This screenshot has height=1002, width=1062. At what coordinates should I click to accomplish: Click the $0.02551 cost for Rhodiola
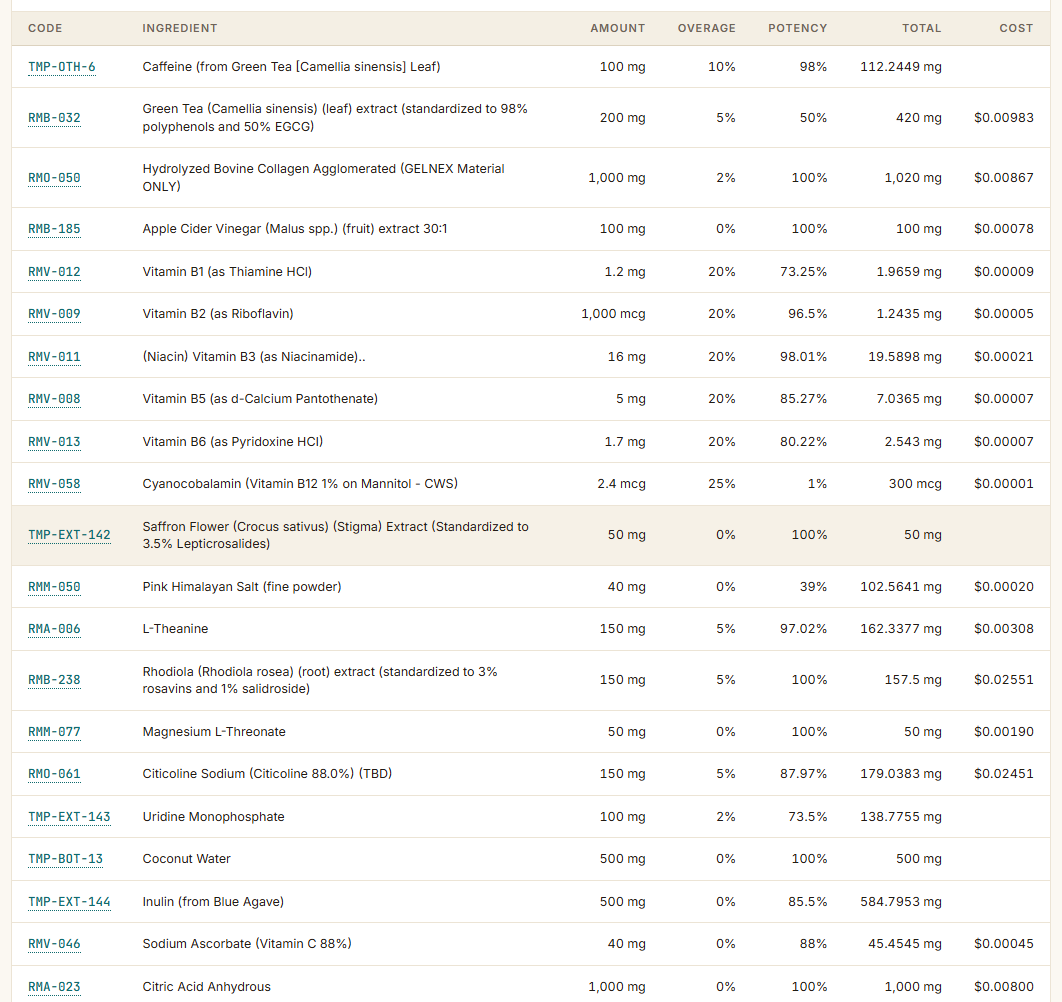(x=1004, y=680)
